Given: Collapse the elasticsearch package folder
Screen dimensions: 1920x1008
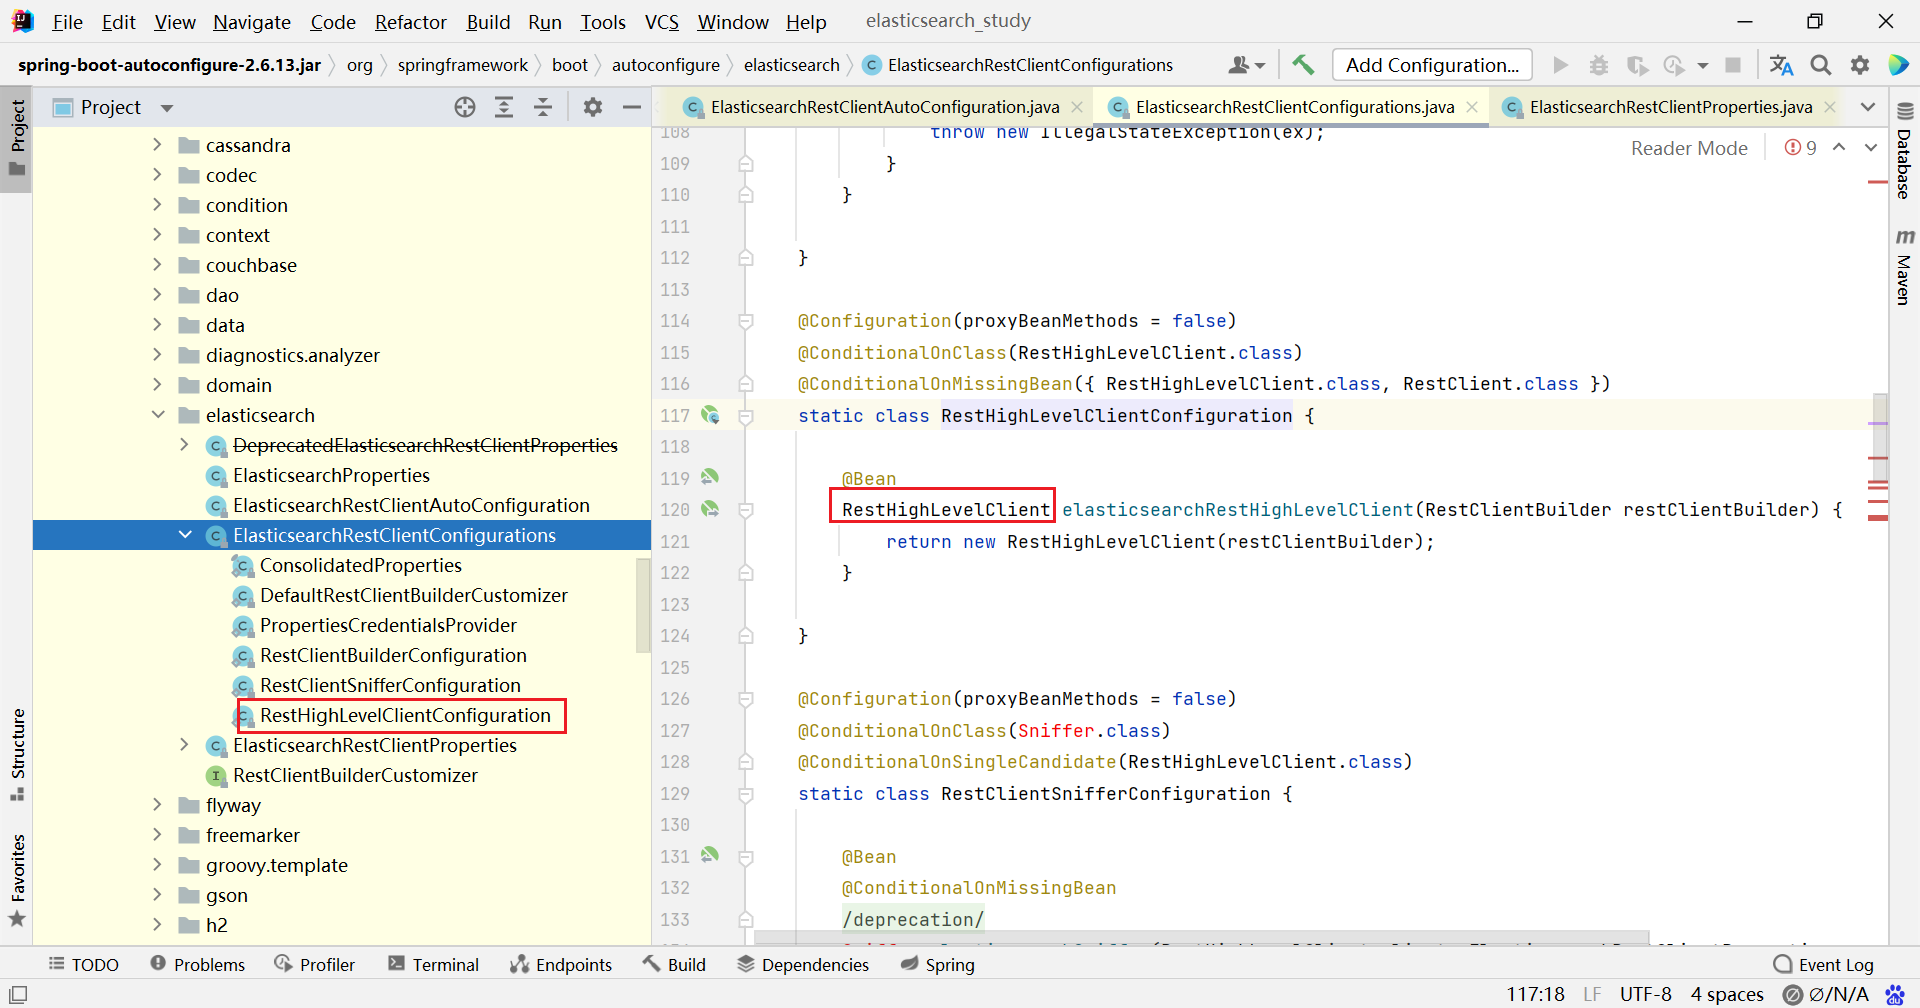Looking at the screenshot, I should [157, 415].
